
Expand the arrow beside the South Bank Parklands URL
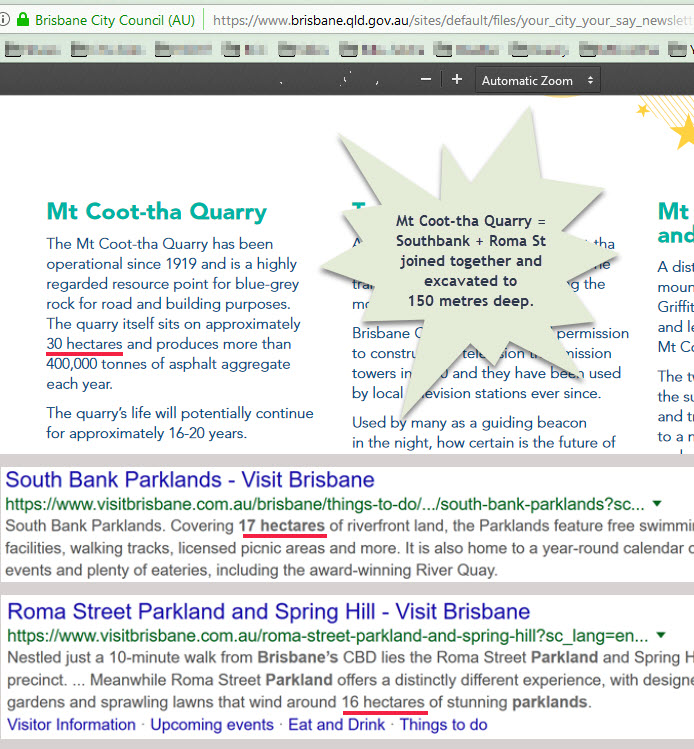pyautogui.click(x=657, y=503)
